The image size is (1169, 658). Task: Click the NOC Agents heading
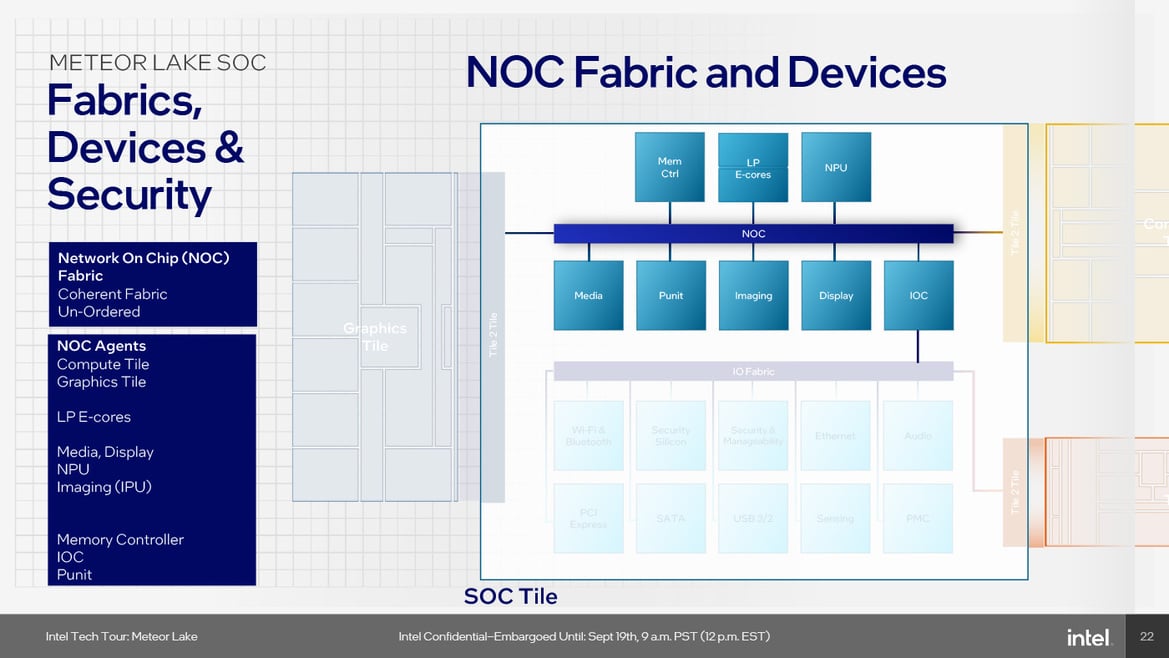pyautogui.click(x=101, y=346)
